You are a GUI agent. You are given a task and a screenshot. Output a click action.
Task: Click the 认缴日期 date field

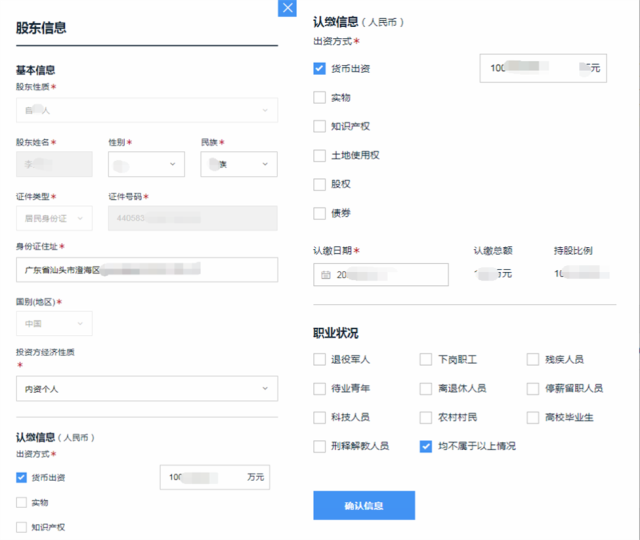click(381, 275)
